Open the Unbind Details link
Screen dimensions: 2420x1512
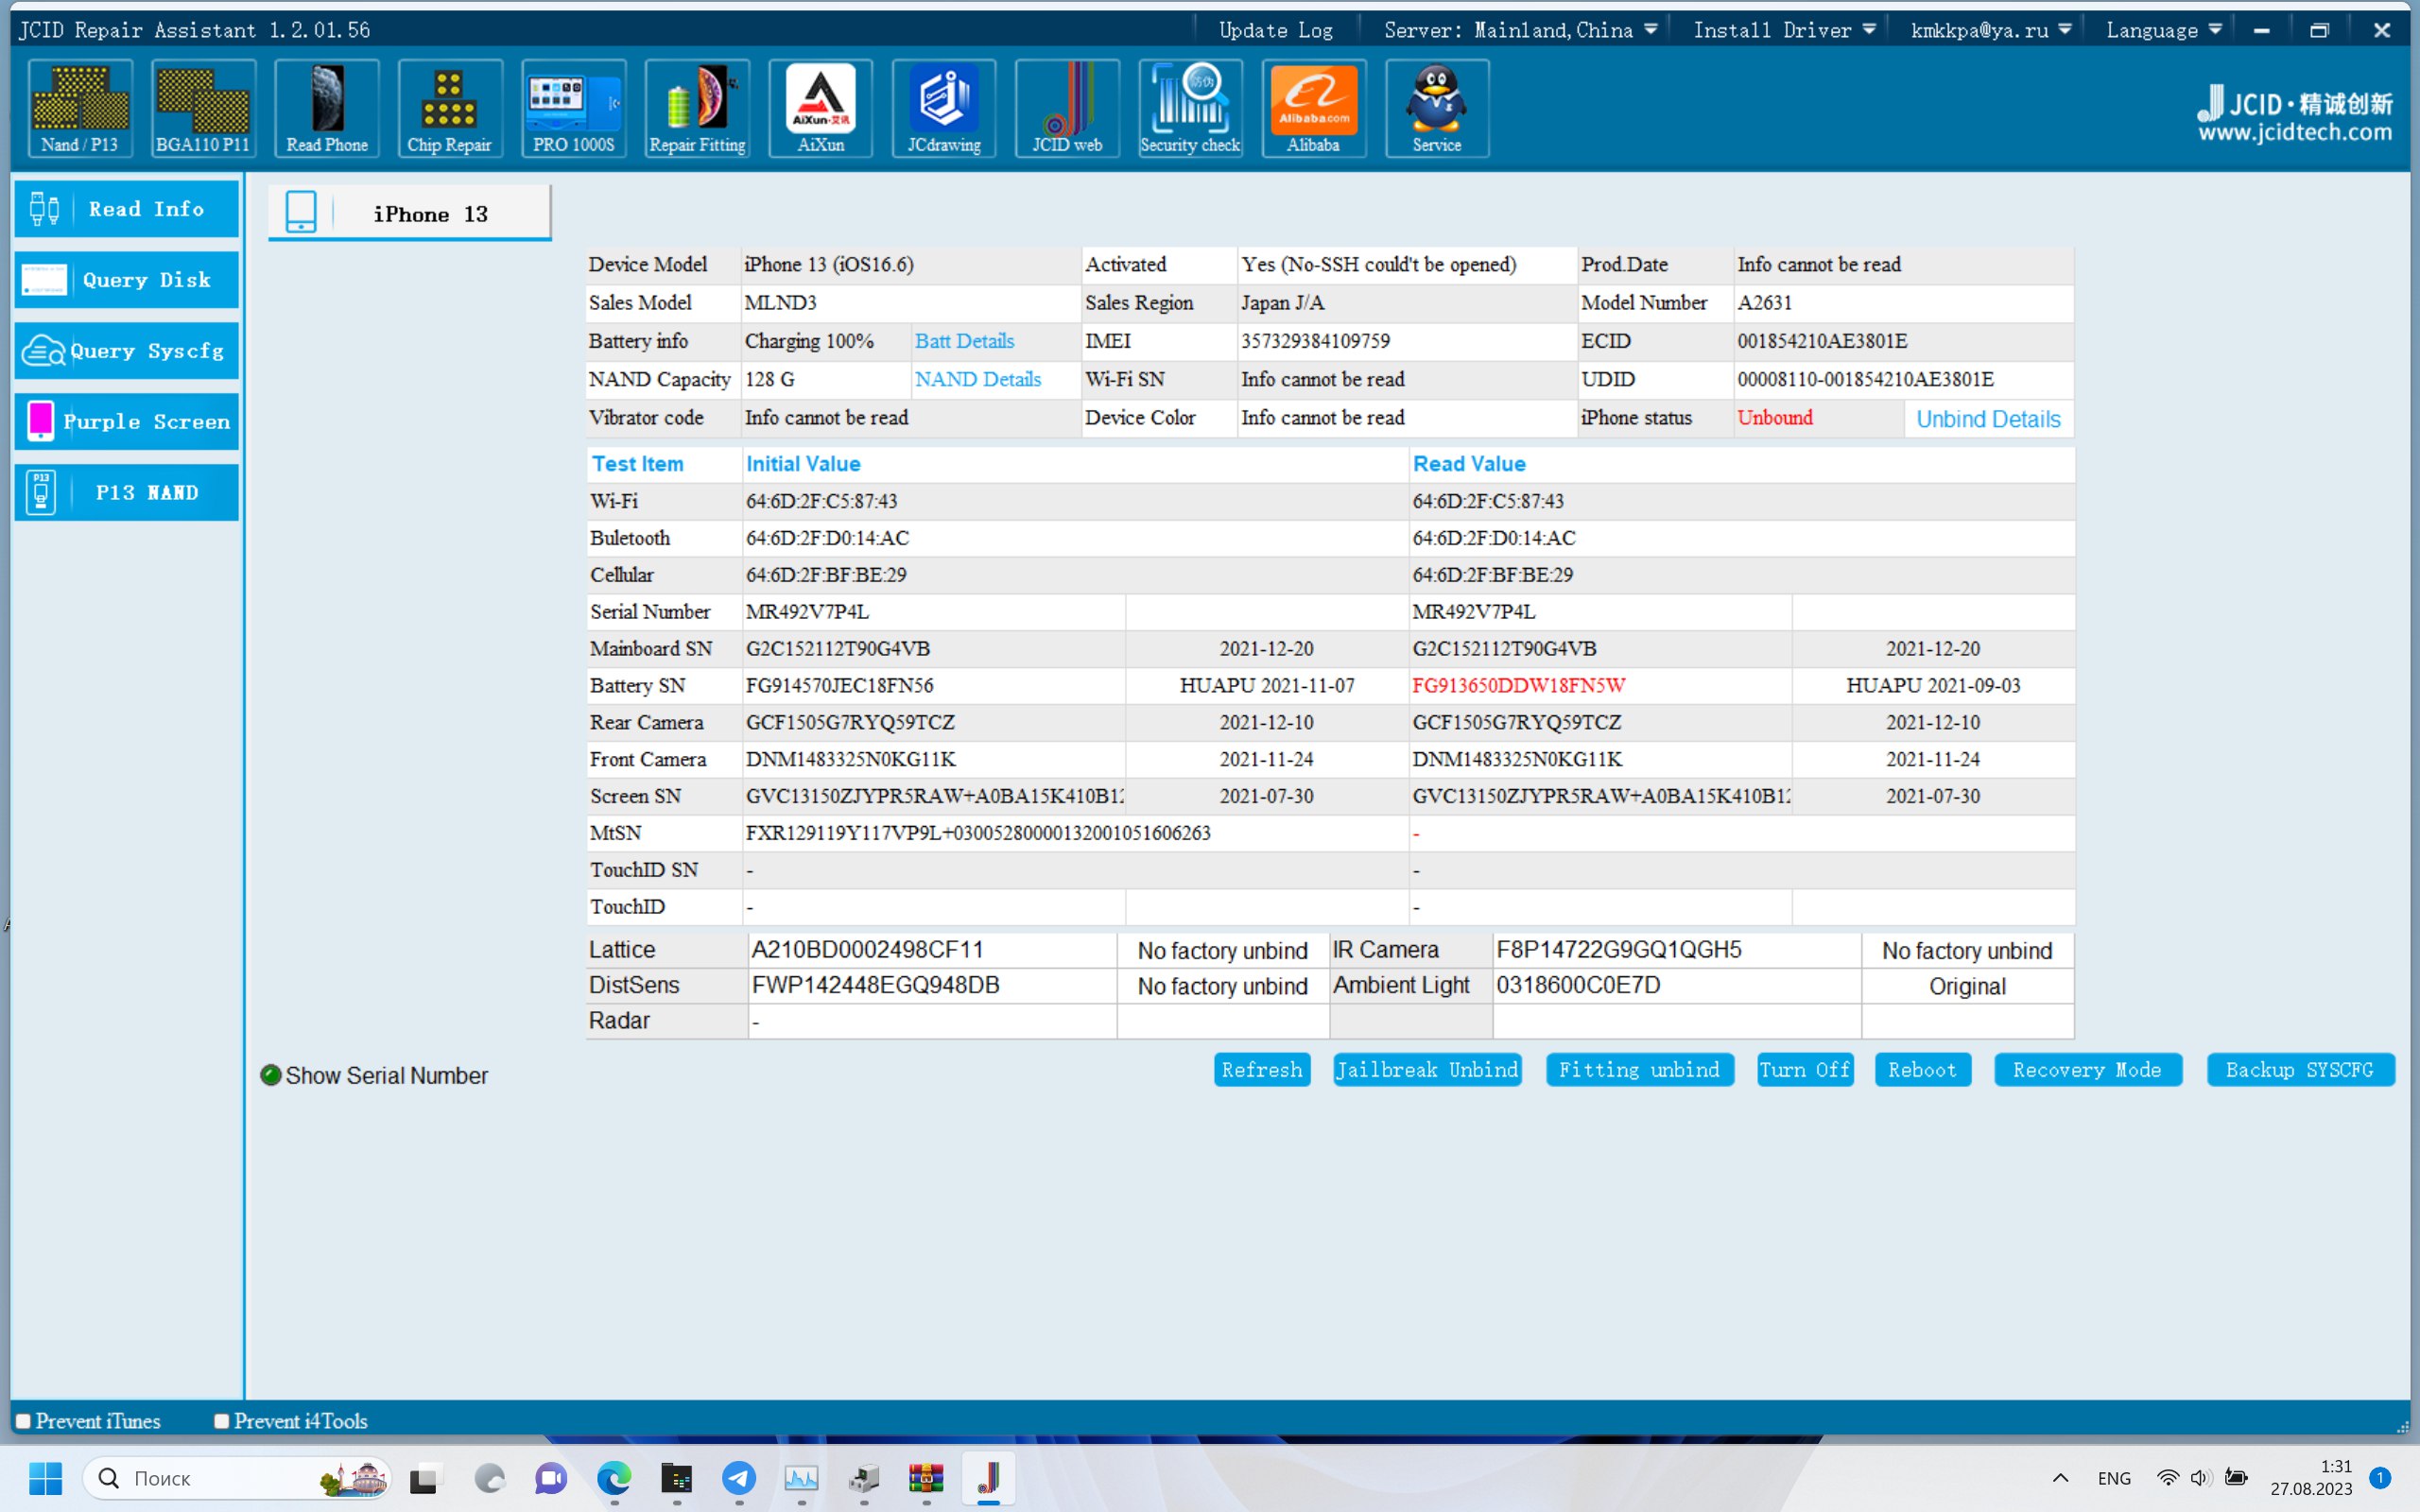(1988, 419)
